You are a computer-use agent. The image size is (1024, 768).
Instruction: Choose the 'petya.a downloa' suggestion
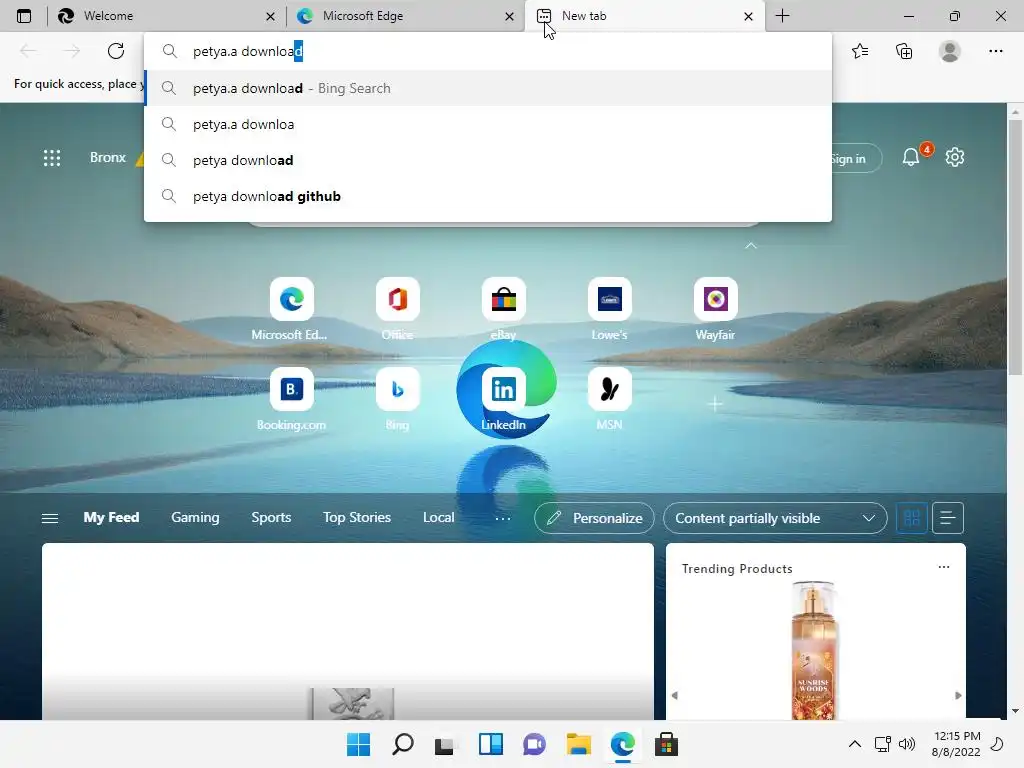(x=488, y=124)
